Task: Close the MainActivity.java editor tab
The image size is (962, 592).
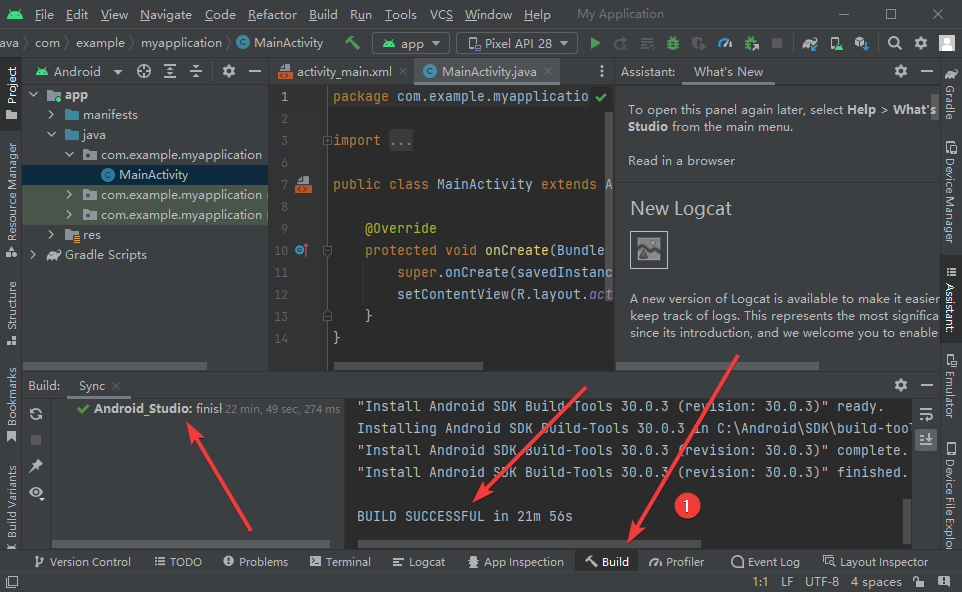Action: [x=548, y=71]
